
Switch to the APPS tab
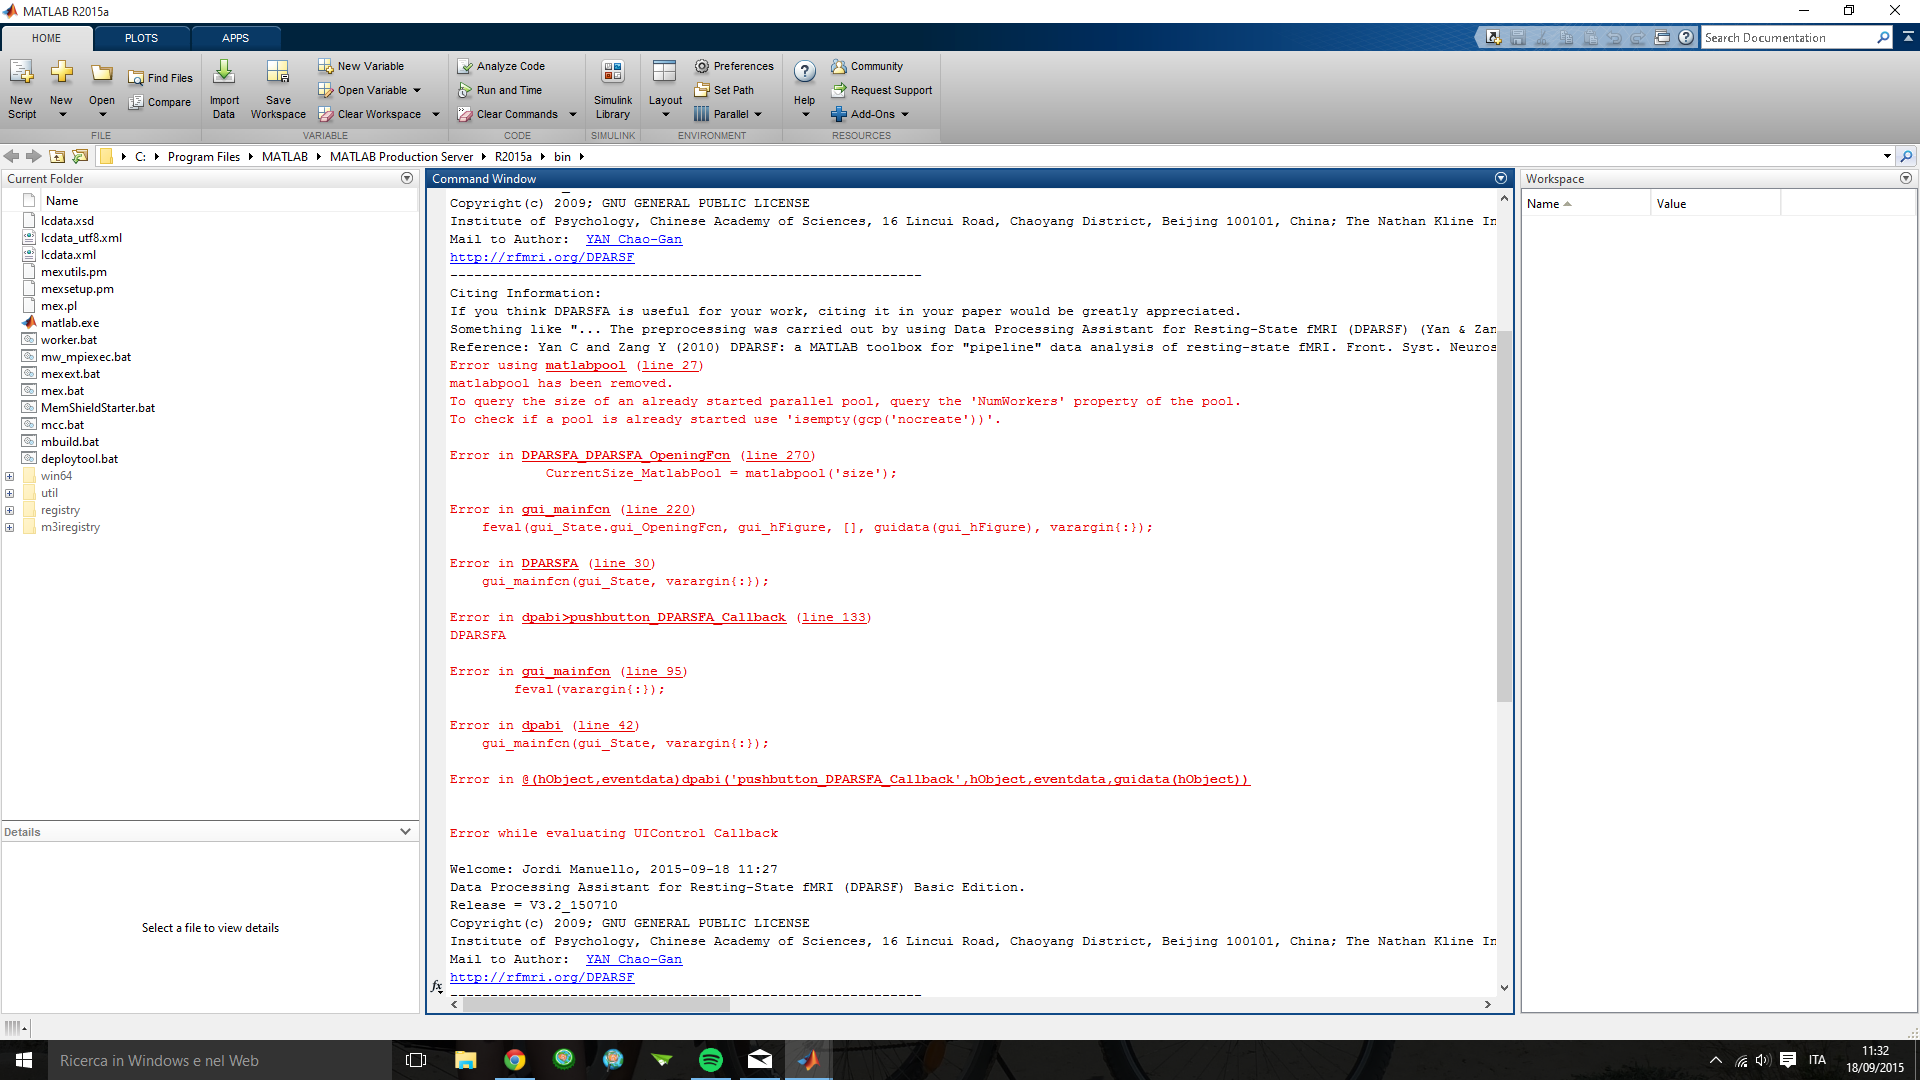tap(235, 38)
